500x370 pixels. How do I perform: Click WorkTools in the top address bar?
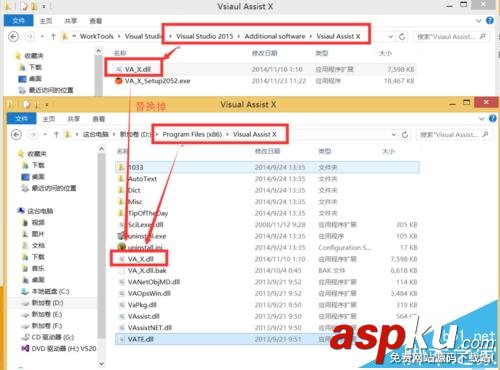click(97, 36)
